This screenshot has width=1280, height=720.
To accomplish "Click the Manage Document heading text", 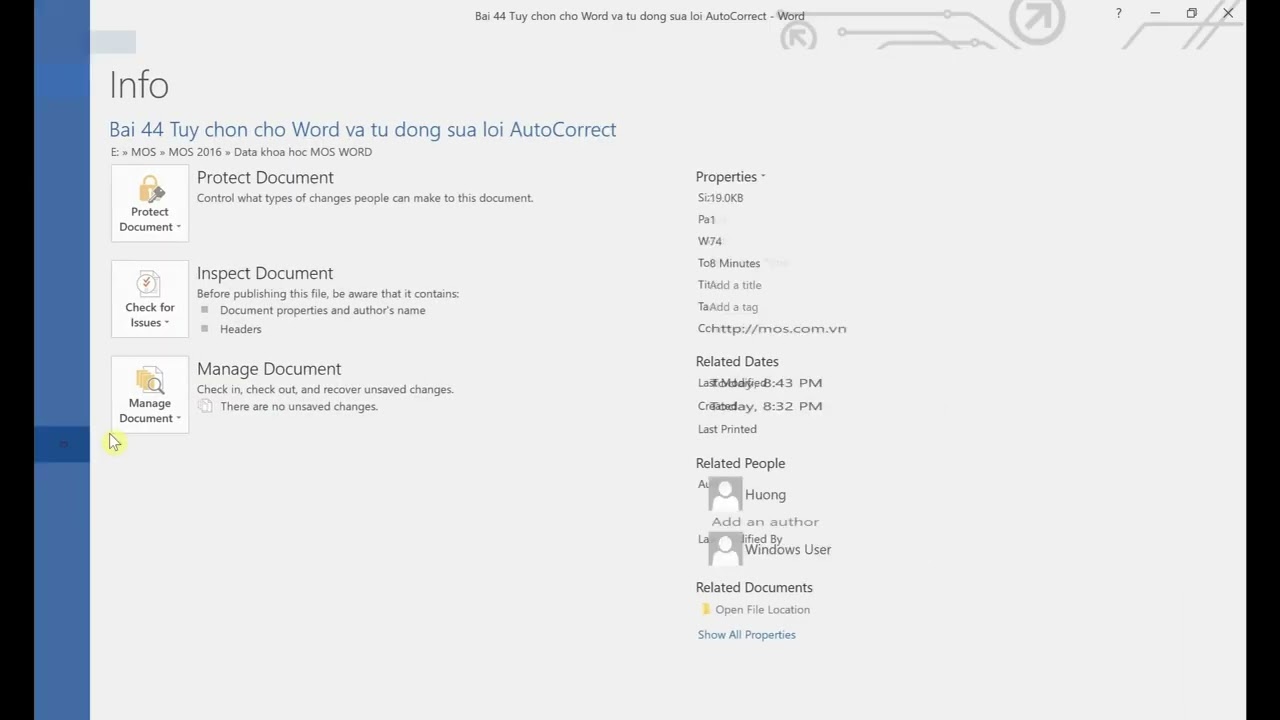I will click(x=269, y=369).
